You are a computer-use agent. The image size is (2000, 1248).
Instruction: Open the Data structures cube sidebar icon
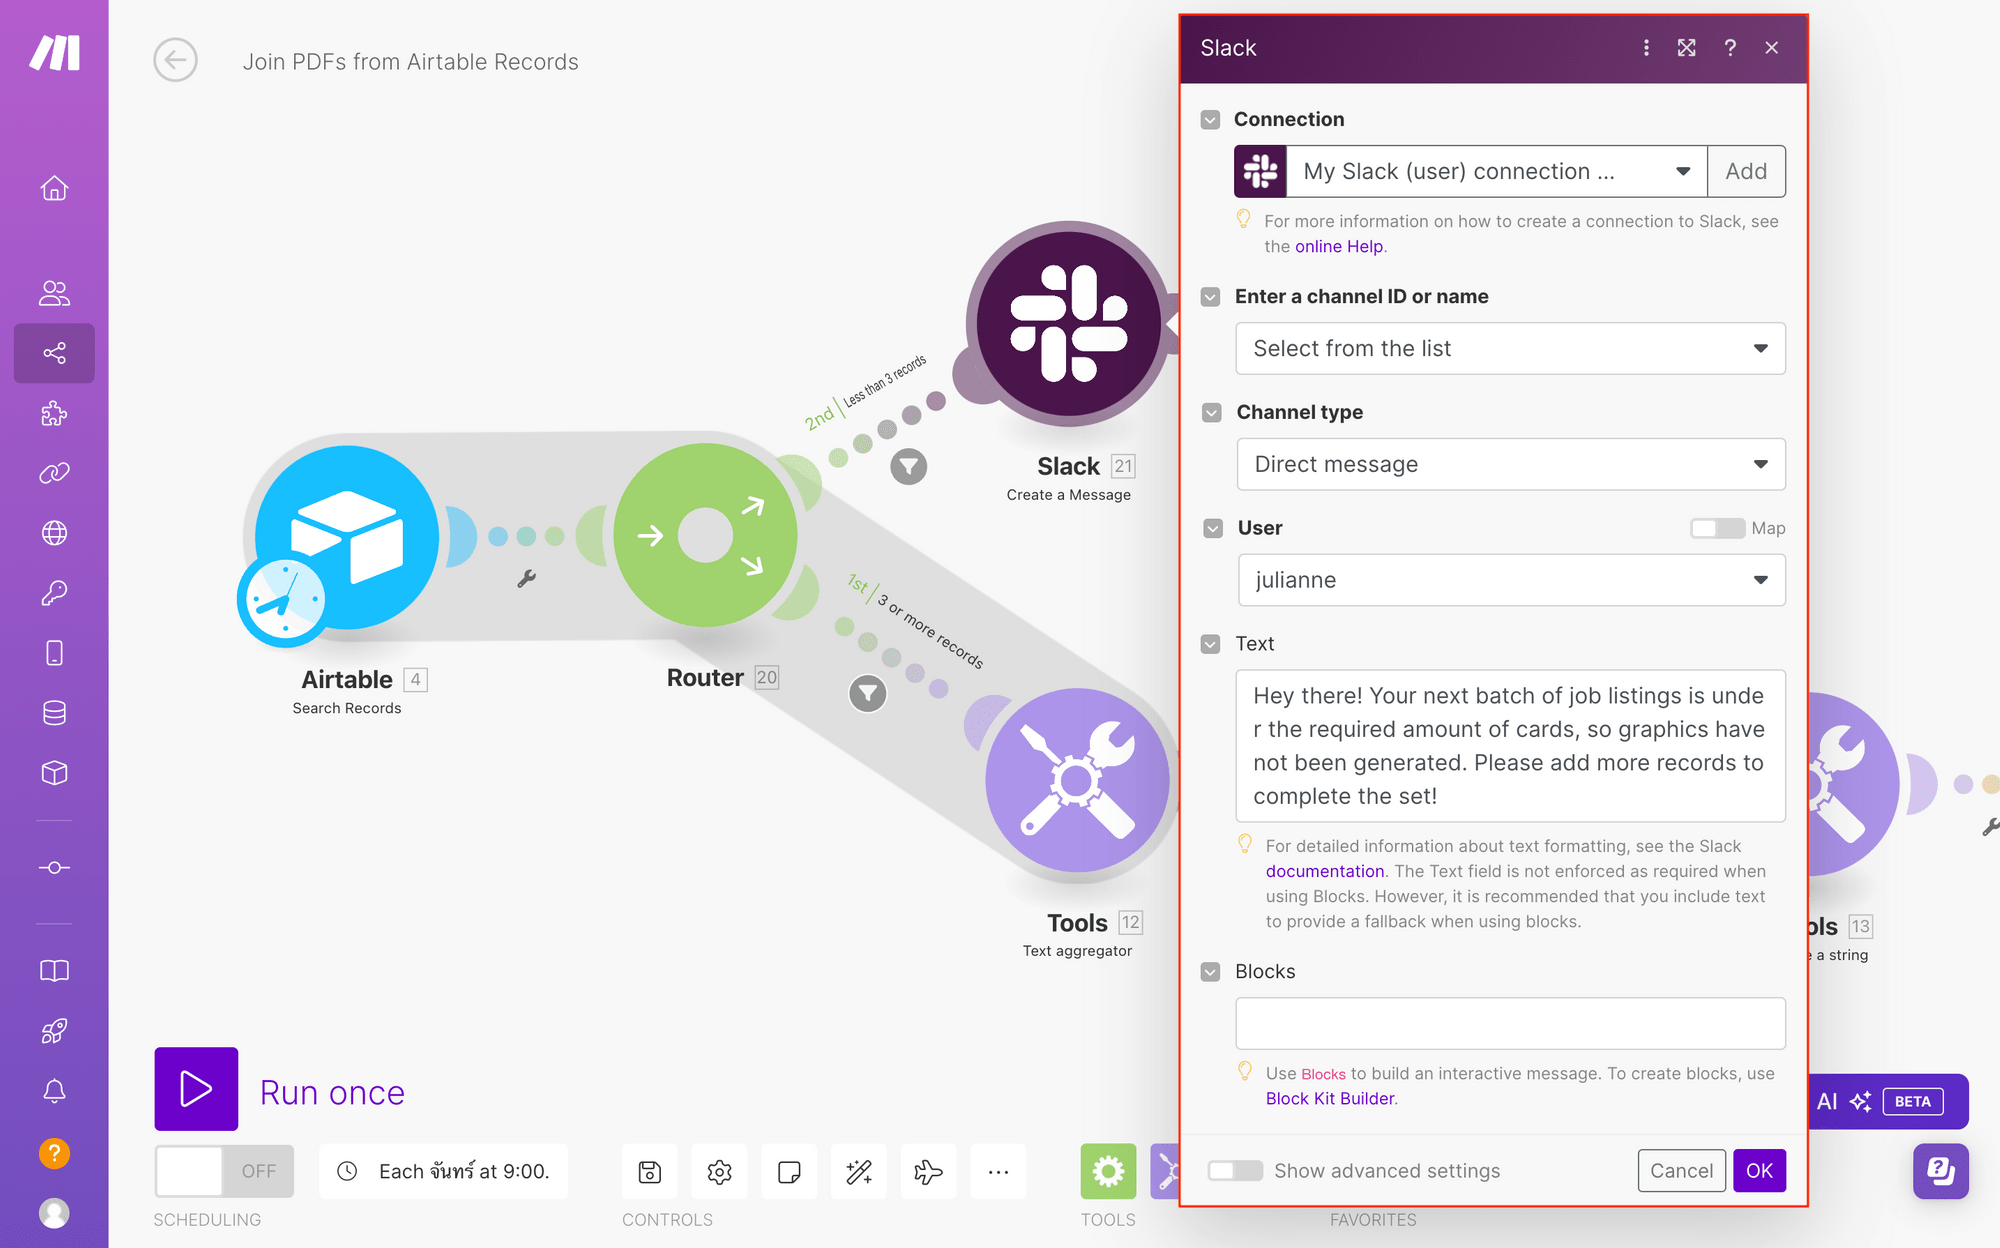[54, 773]
